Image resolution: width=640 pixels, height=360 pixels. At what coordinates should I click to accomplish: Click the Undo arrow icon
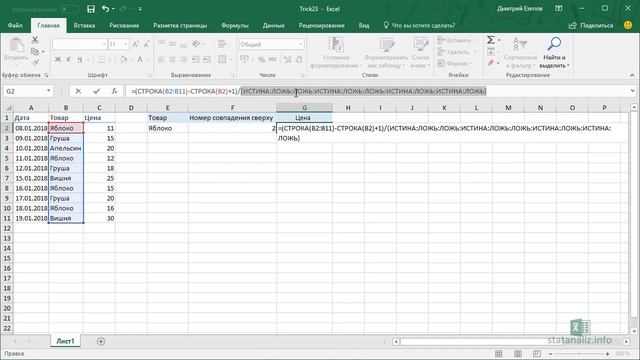click(106, 9)
